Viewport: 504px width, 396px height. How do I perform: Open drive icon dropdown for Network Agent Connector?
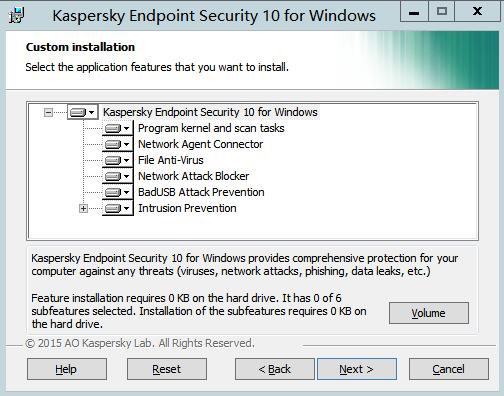[x=117, y=144]
